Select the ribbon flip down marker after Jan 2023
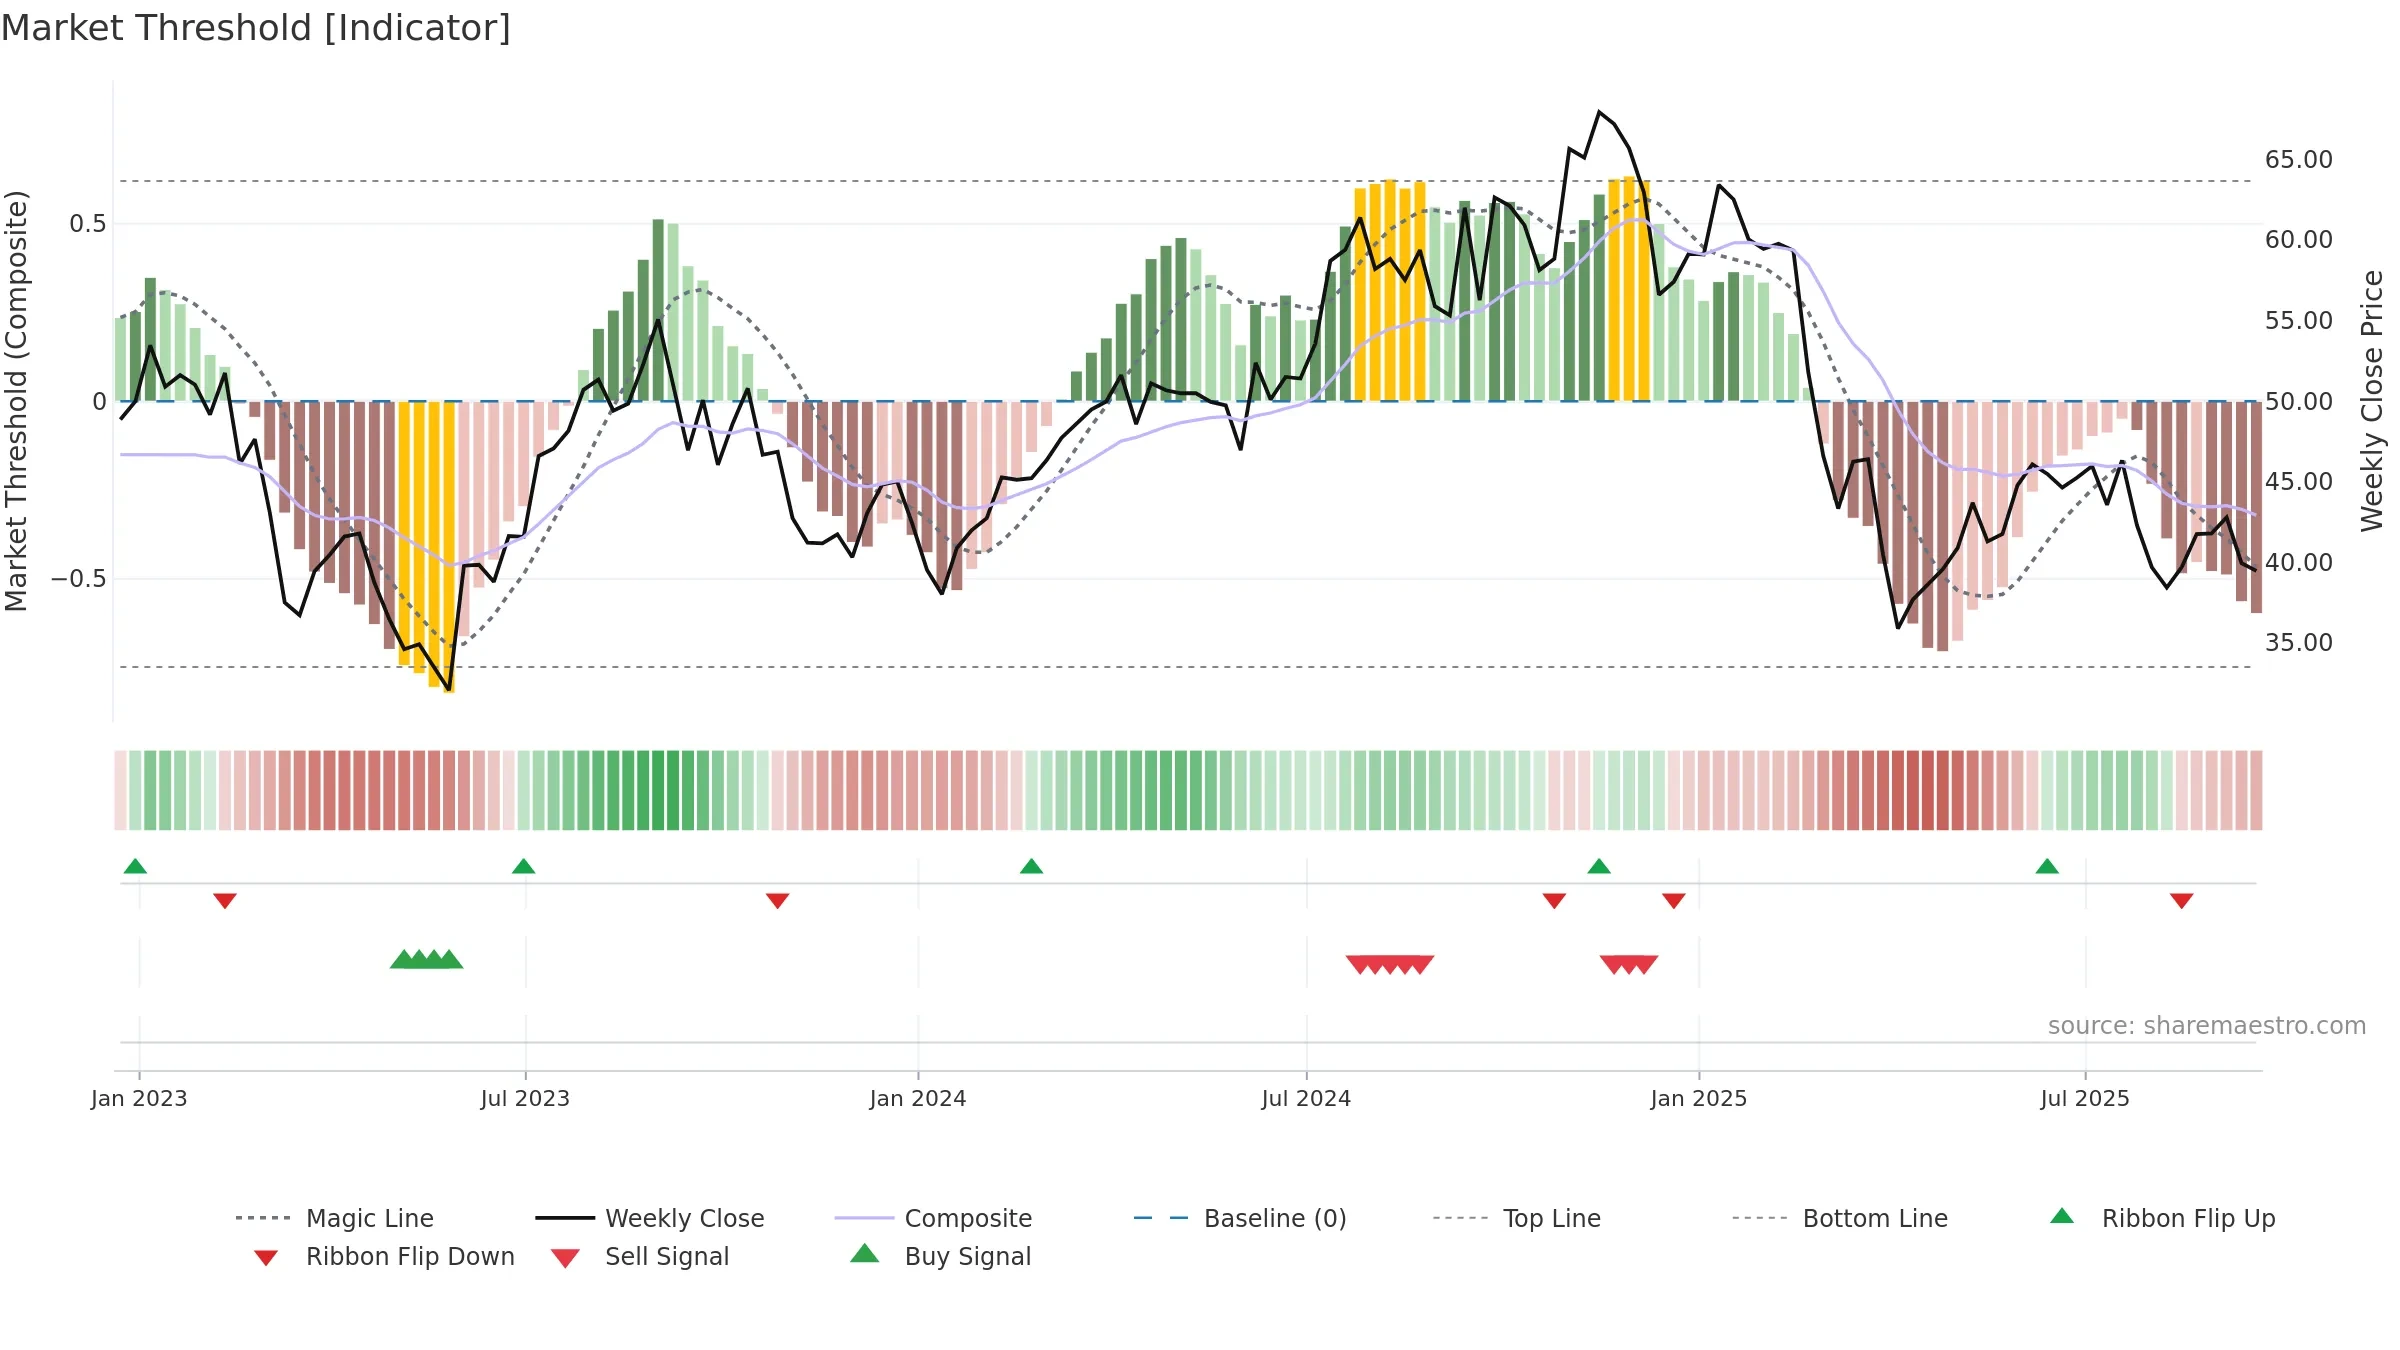This screenshot has height=1350, width=2400. coord(225,901)
